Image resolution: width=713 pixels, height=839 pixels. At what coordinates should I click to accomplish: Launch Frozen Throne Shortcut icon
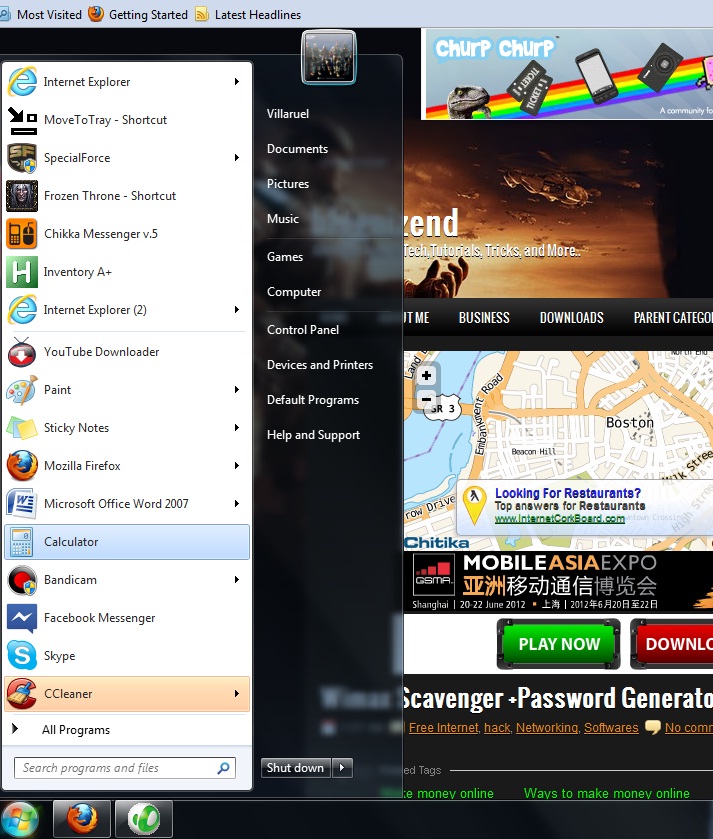(x=22, y=196)
